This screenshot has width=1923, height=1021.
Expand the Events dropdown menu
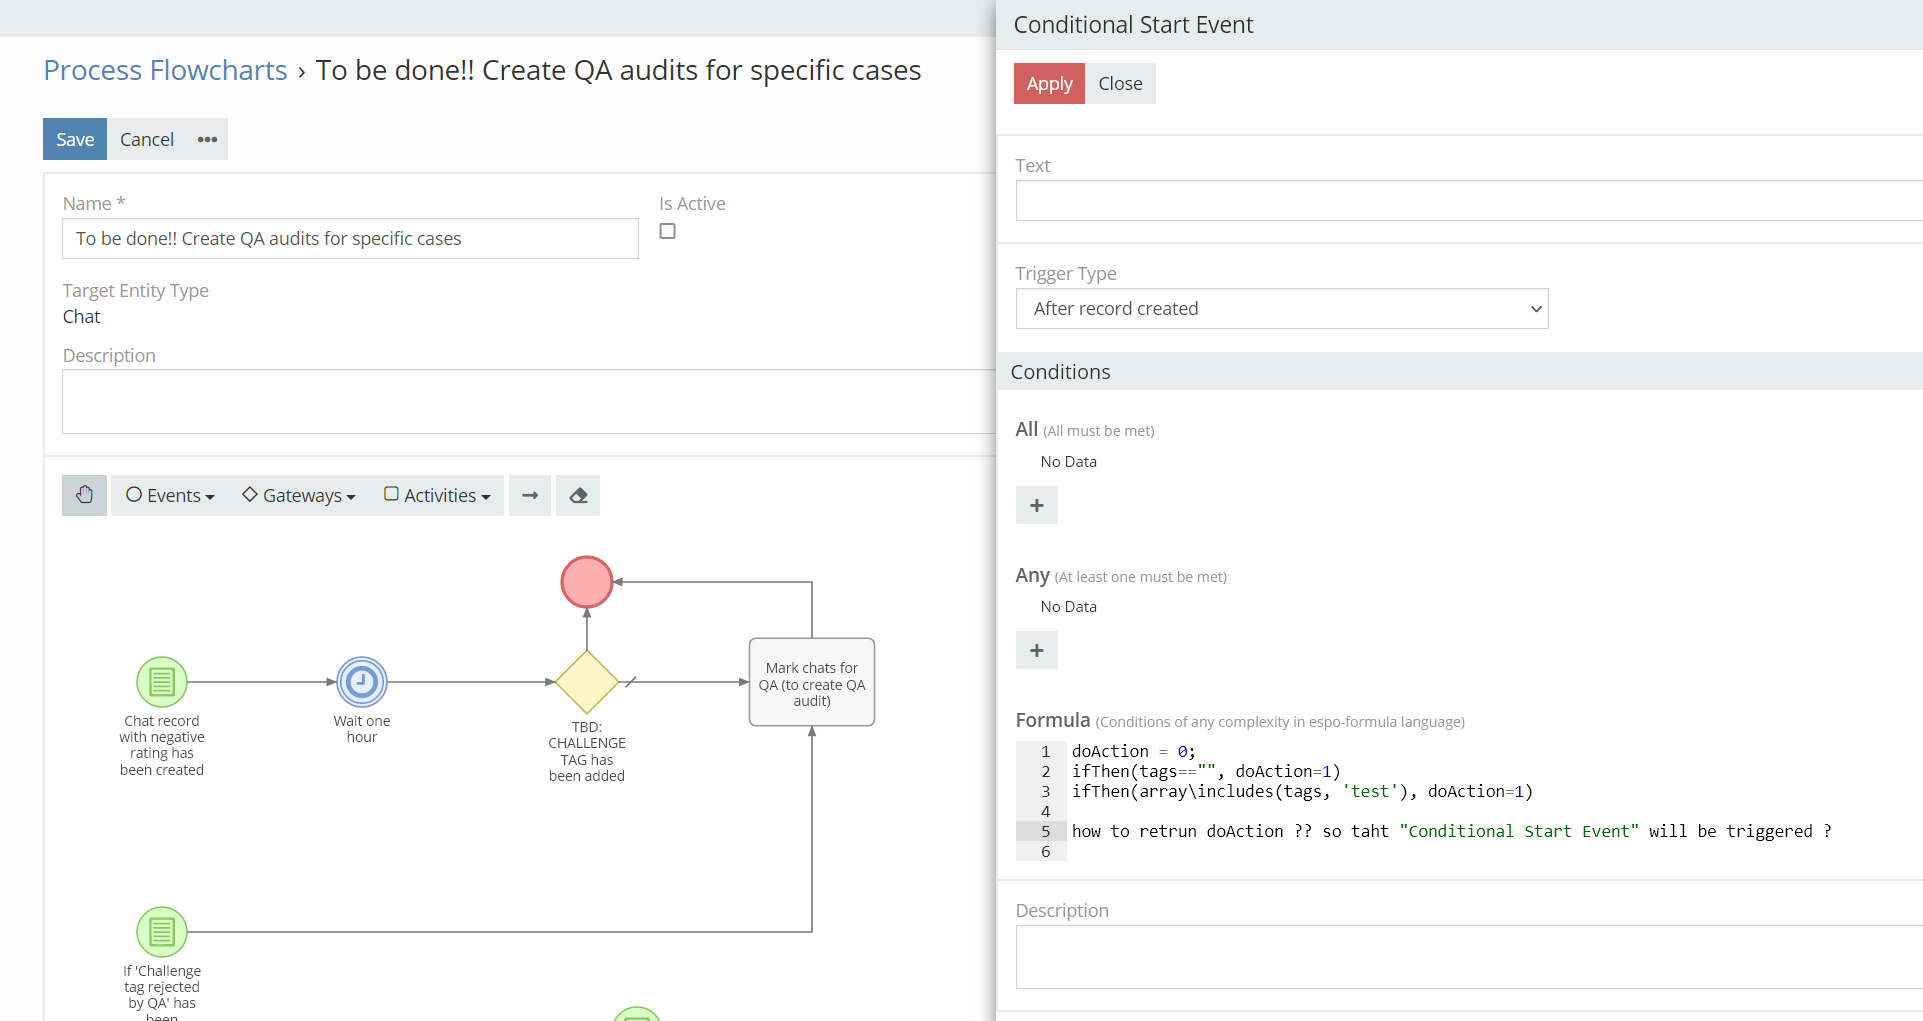[x=170, y=495]
